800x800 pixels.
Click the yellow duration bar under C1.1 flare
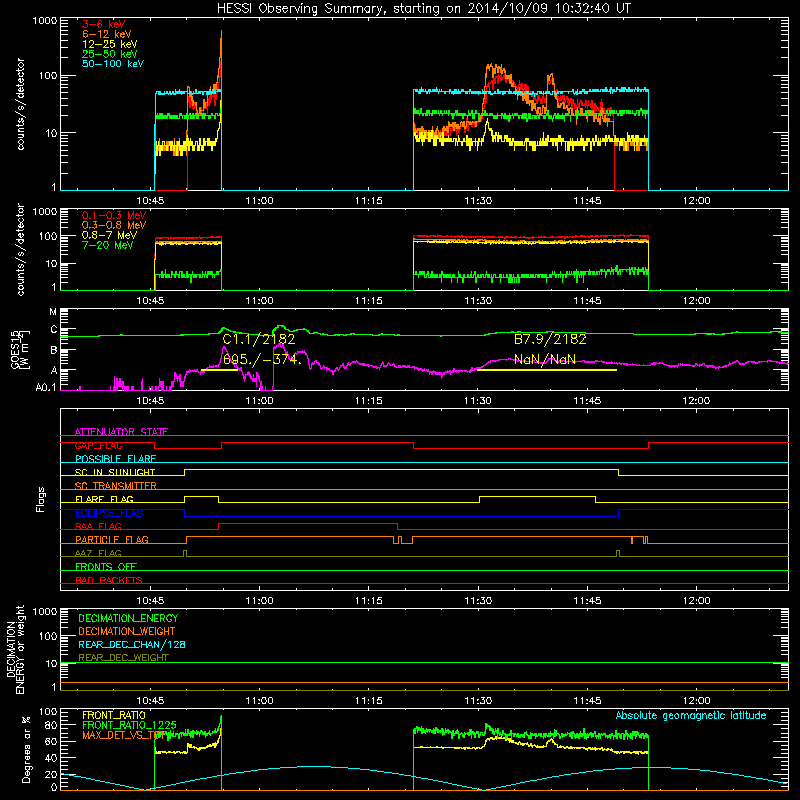(x=220, y=370)
